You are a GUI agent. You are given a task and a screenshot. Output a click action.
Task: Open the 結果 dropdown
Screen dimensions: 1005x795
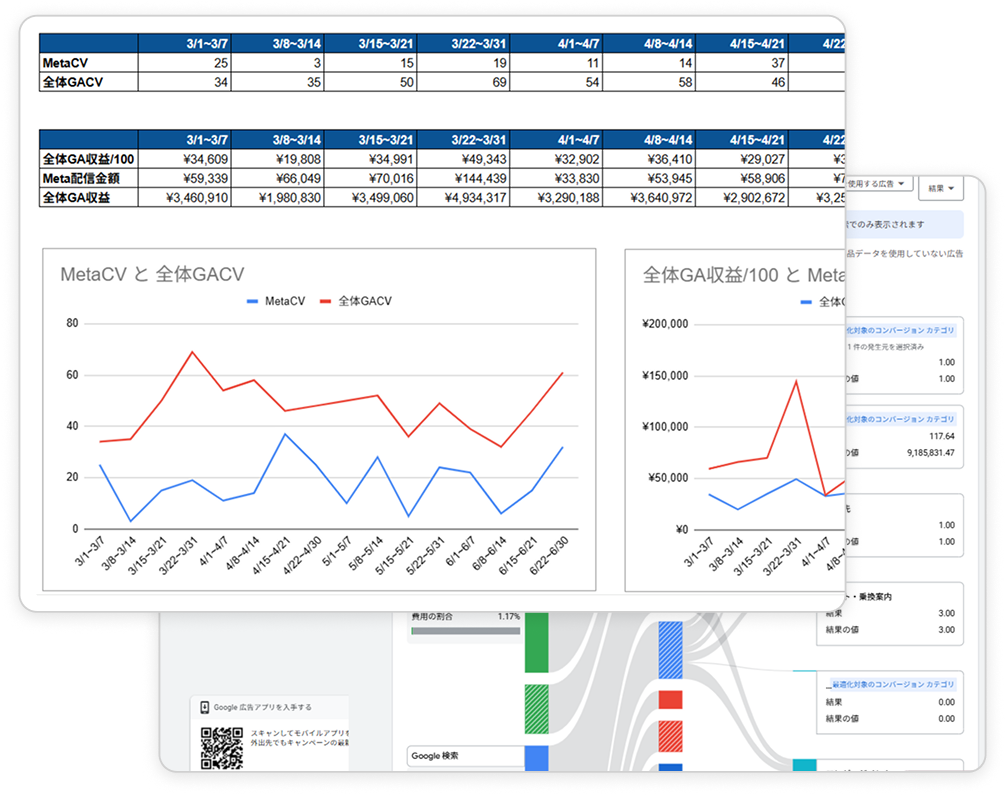[941, 187]
